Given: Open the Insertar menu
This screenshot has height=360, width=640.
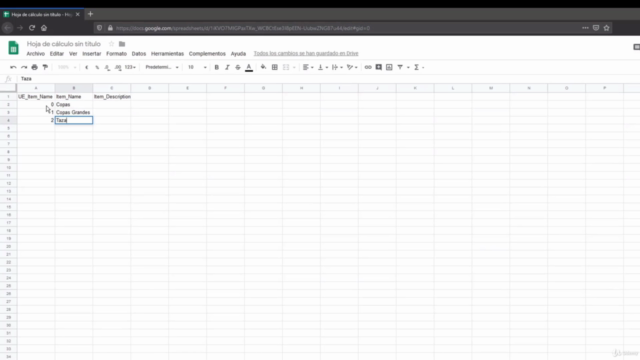Looking at the screenshot, I should coord(91,54).
